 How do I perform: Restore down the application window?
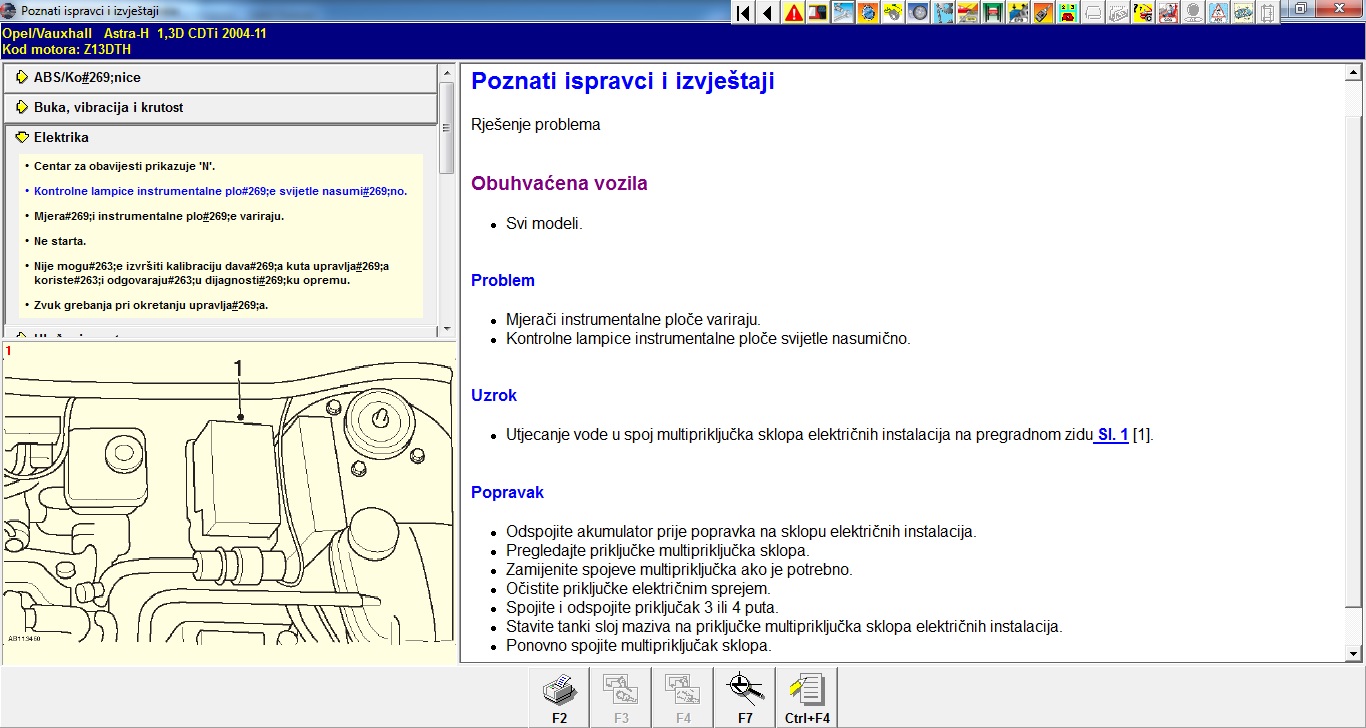1300,9
